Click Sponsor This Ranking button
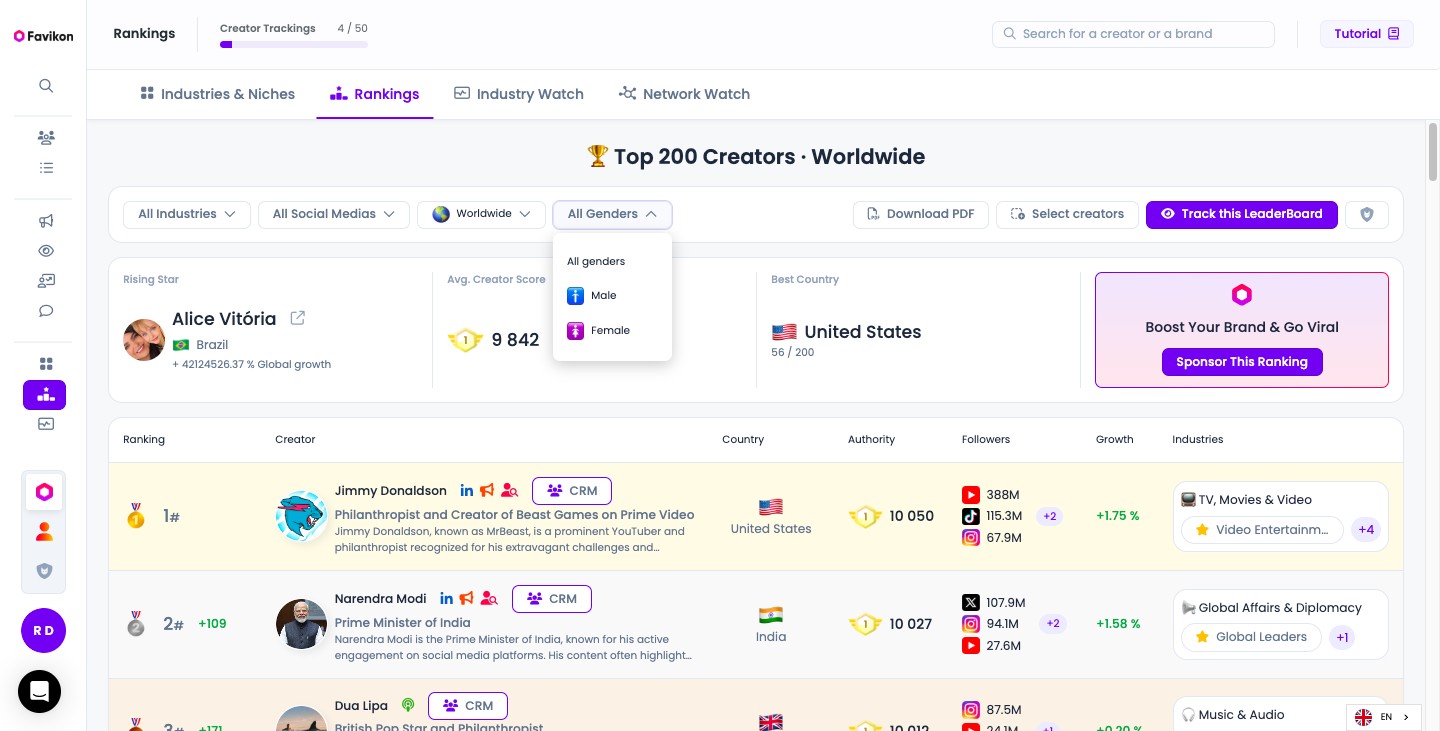Viewport: 1440px width, 731px height. pos(1242,362)
